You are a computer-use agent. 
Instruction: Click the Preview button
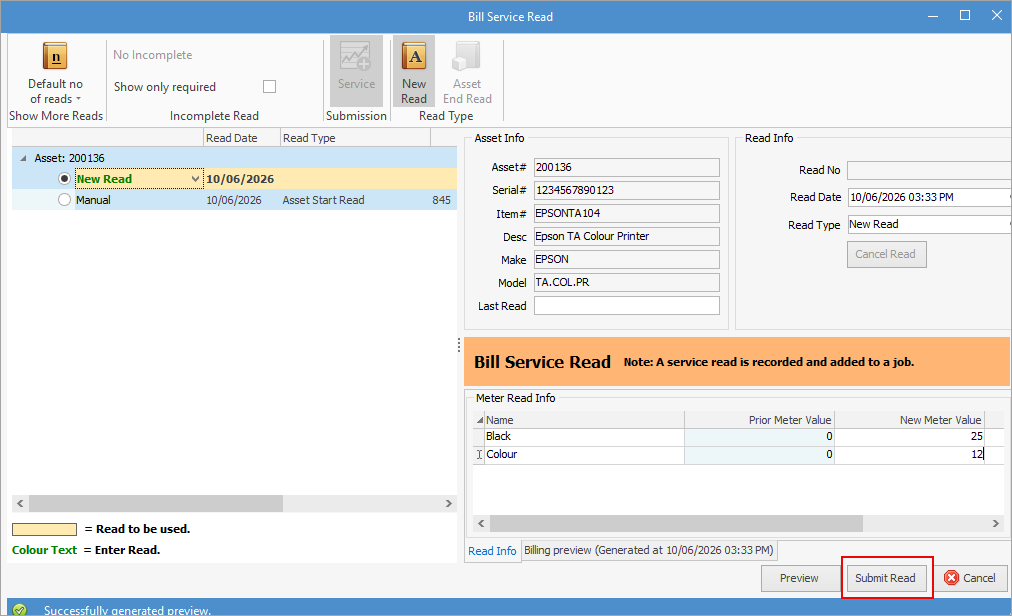[x=799, y=578]
